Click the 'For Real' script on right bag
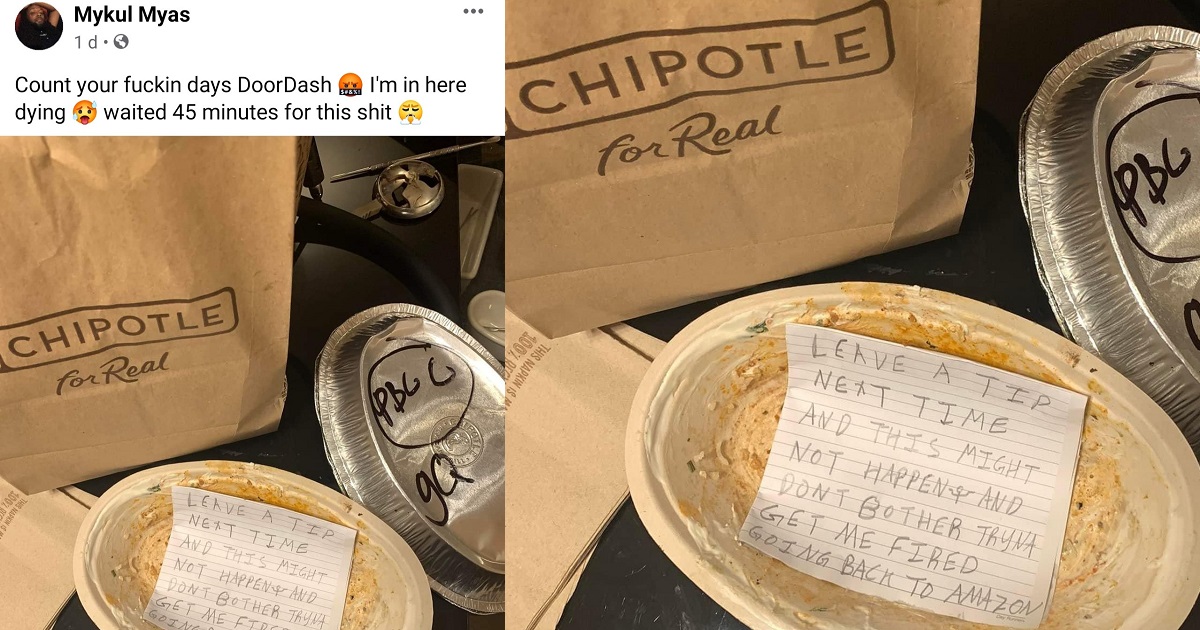This screenshot has height=630, width=1200. point(690,140)
